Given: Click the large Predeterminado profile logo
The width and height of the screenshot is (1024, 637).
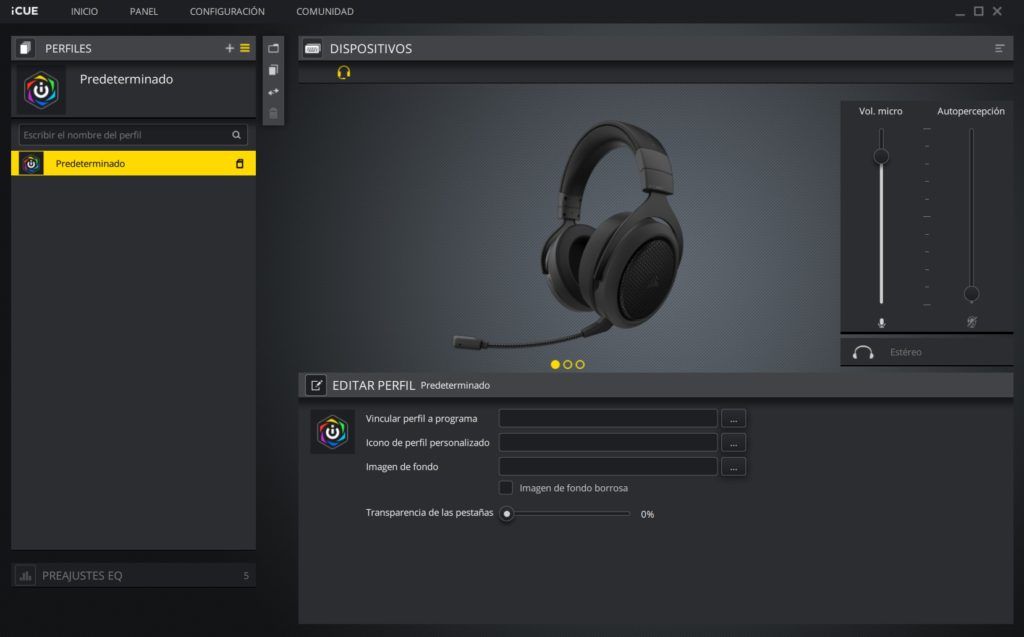Looking at the screenshot, I should [41, 90].
